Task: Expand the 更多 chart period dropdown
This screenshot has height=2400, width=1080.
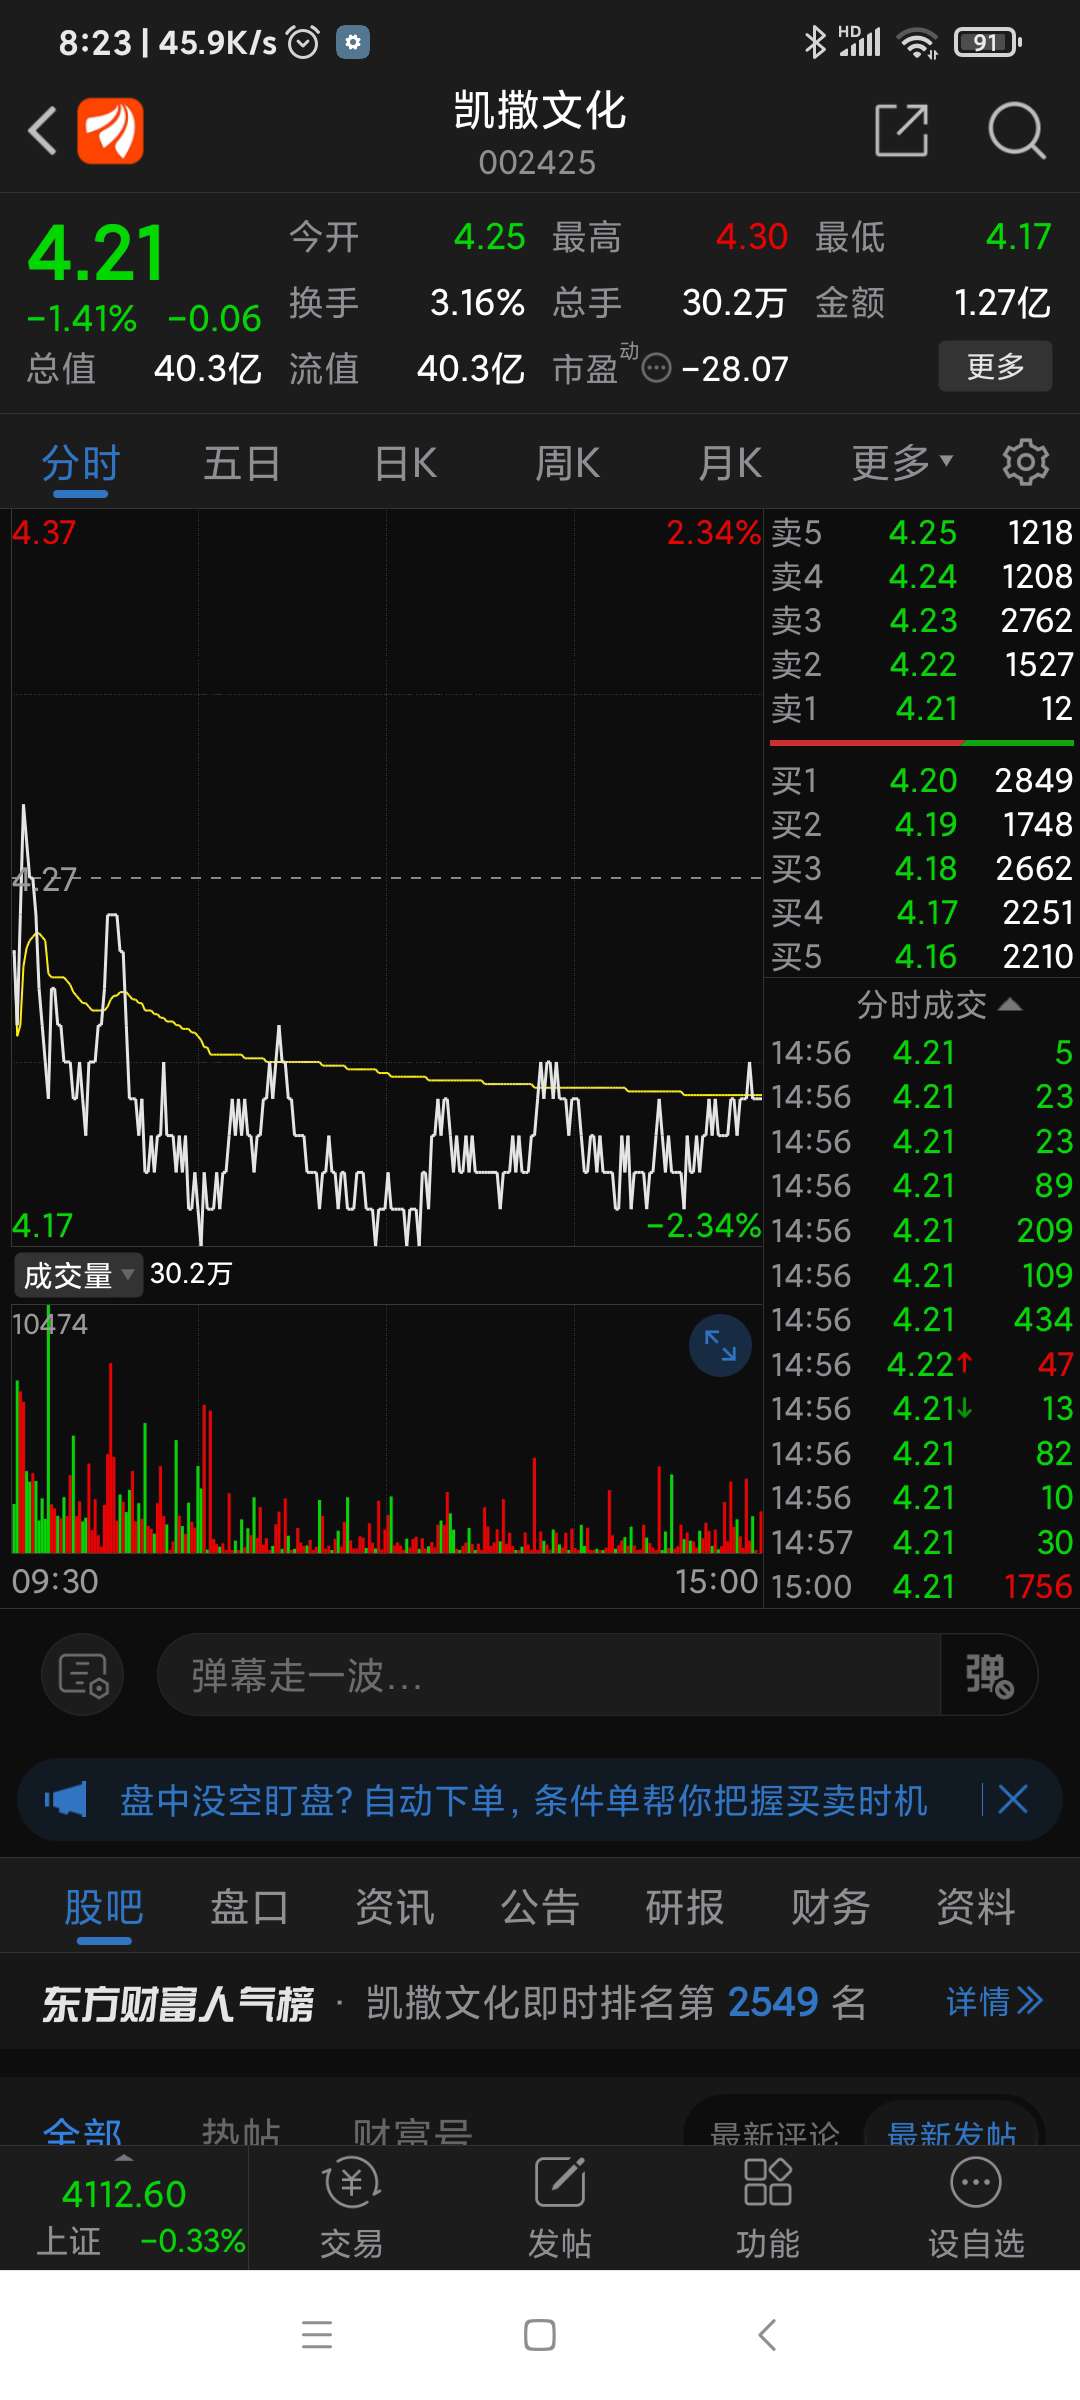Action: point(902,463)
